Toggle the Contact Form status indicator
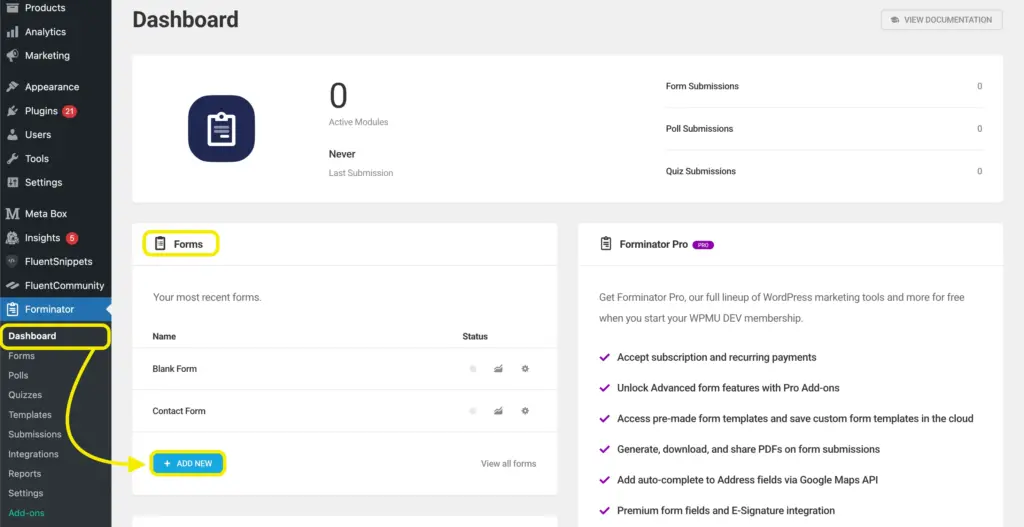Image resolution: width=1024 pixels, height=527 pixels. pyautogui.click(x=473, y=411)
